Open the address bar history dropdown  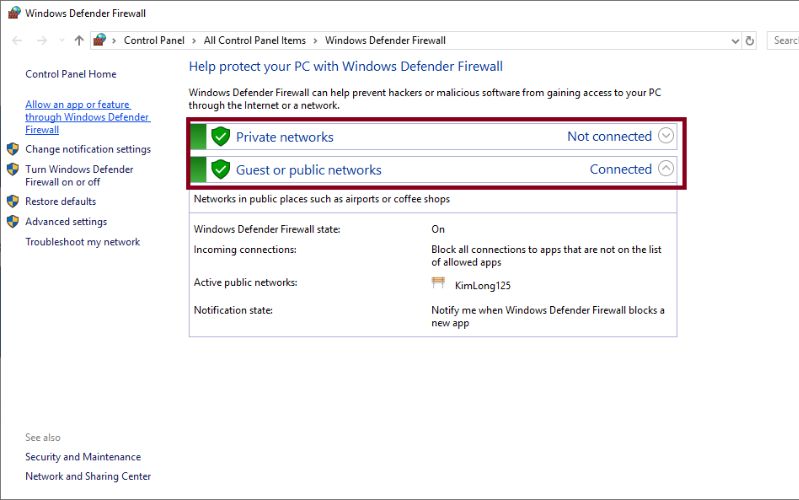tap(735, 41)
